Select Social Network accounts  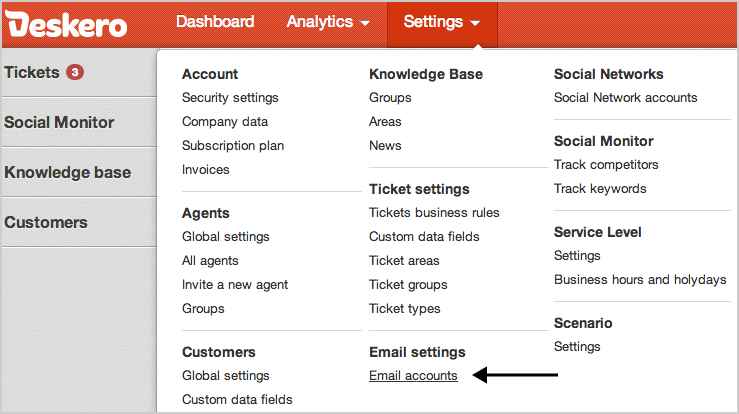(625, 98)
